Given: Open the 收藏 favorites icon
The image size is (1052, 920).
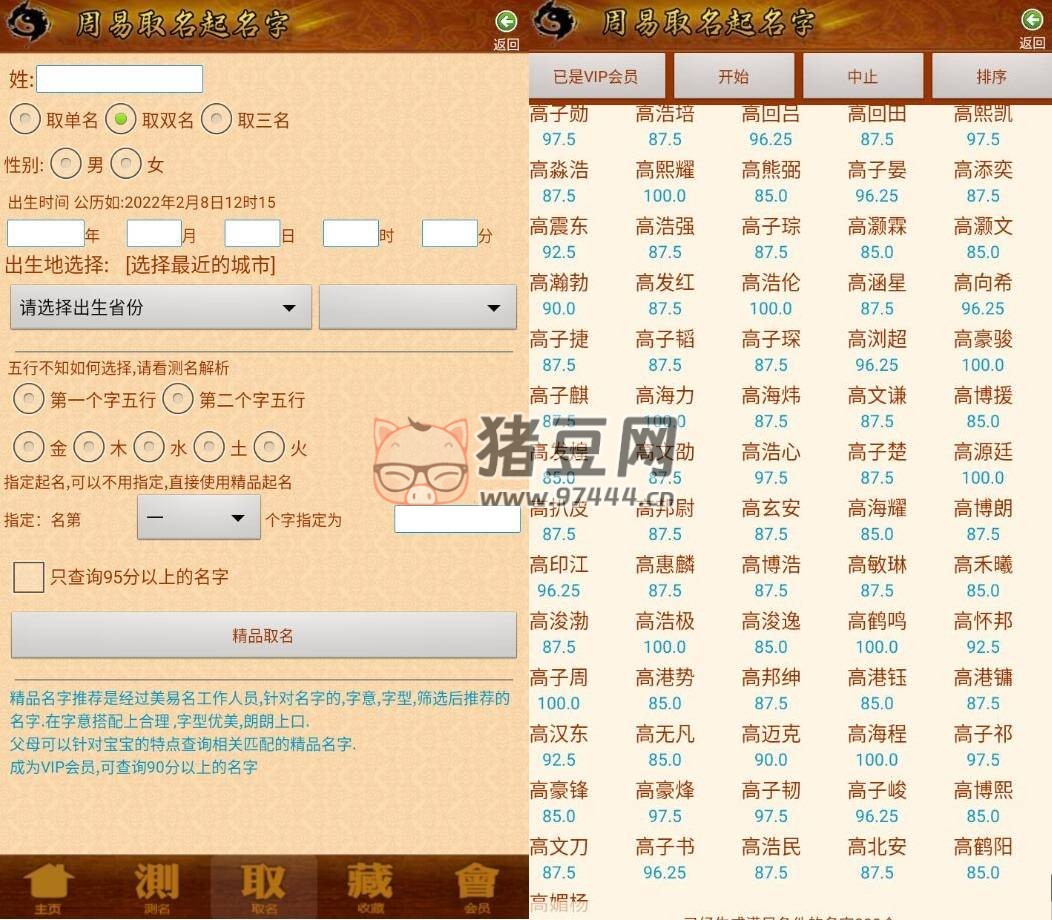Looking at the screenshot, I should tap(370, 887).
